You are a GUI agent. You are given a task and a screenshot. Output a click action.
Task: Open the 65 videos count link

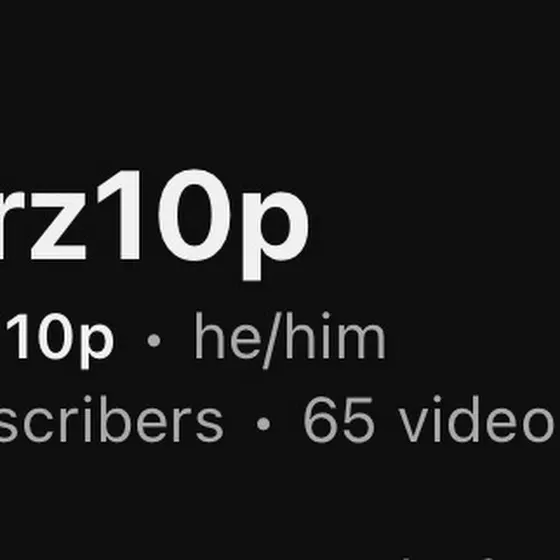tap(431, 419)
